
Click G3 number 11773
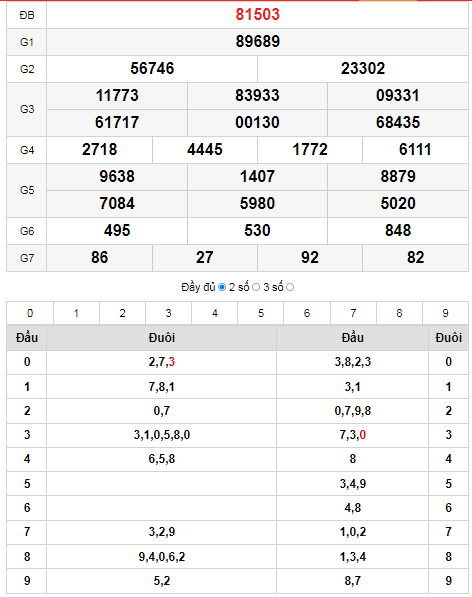click(117, 96)
